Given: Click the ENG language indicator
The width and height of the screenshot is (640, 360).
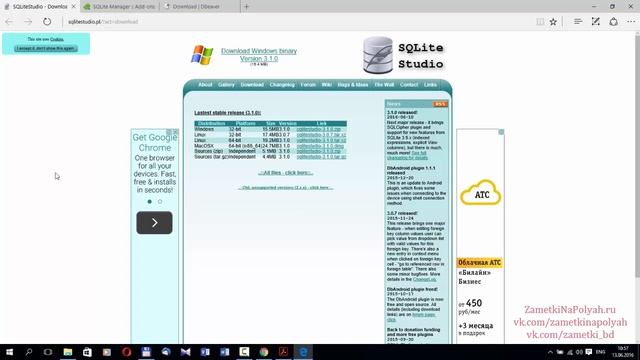Looking at the screenshot, I should click(600, 352).
